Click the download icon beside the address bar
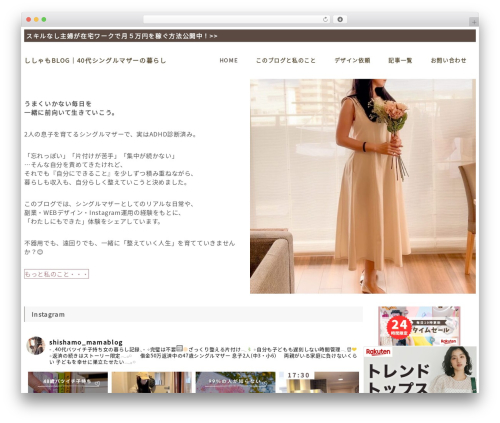The image size is (500, 423). [x=340, y=20]
